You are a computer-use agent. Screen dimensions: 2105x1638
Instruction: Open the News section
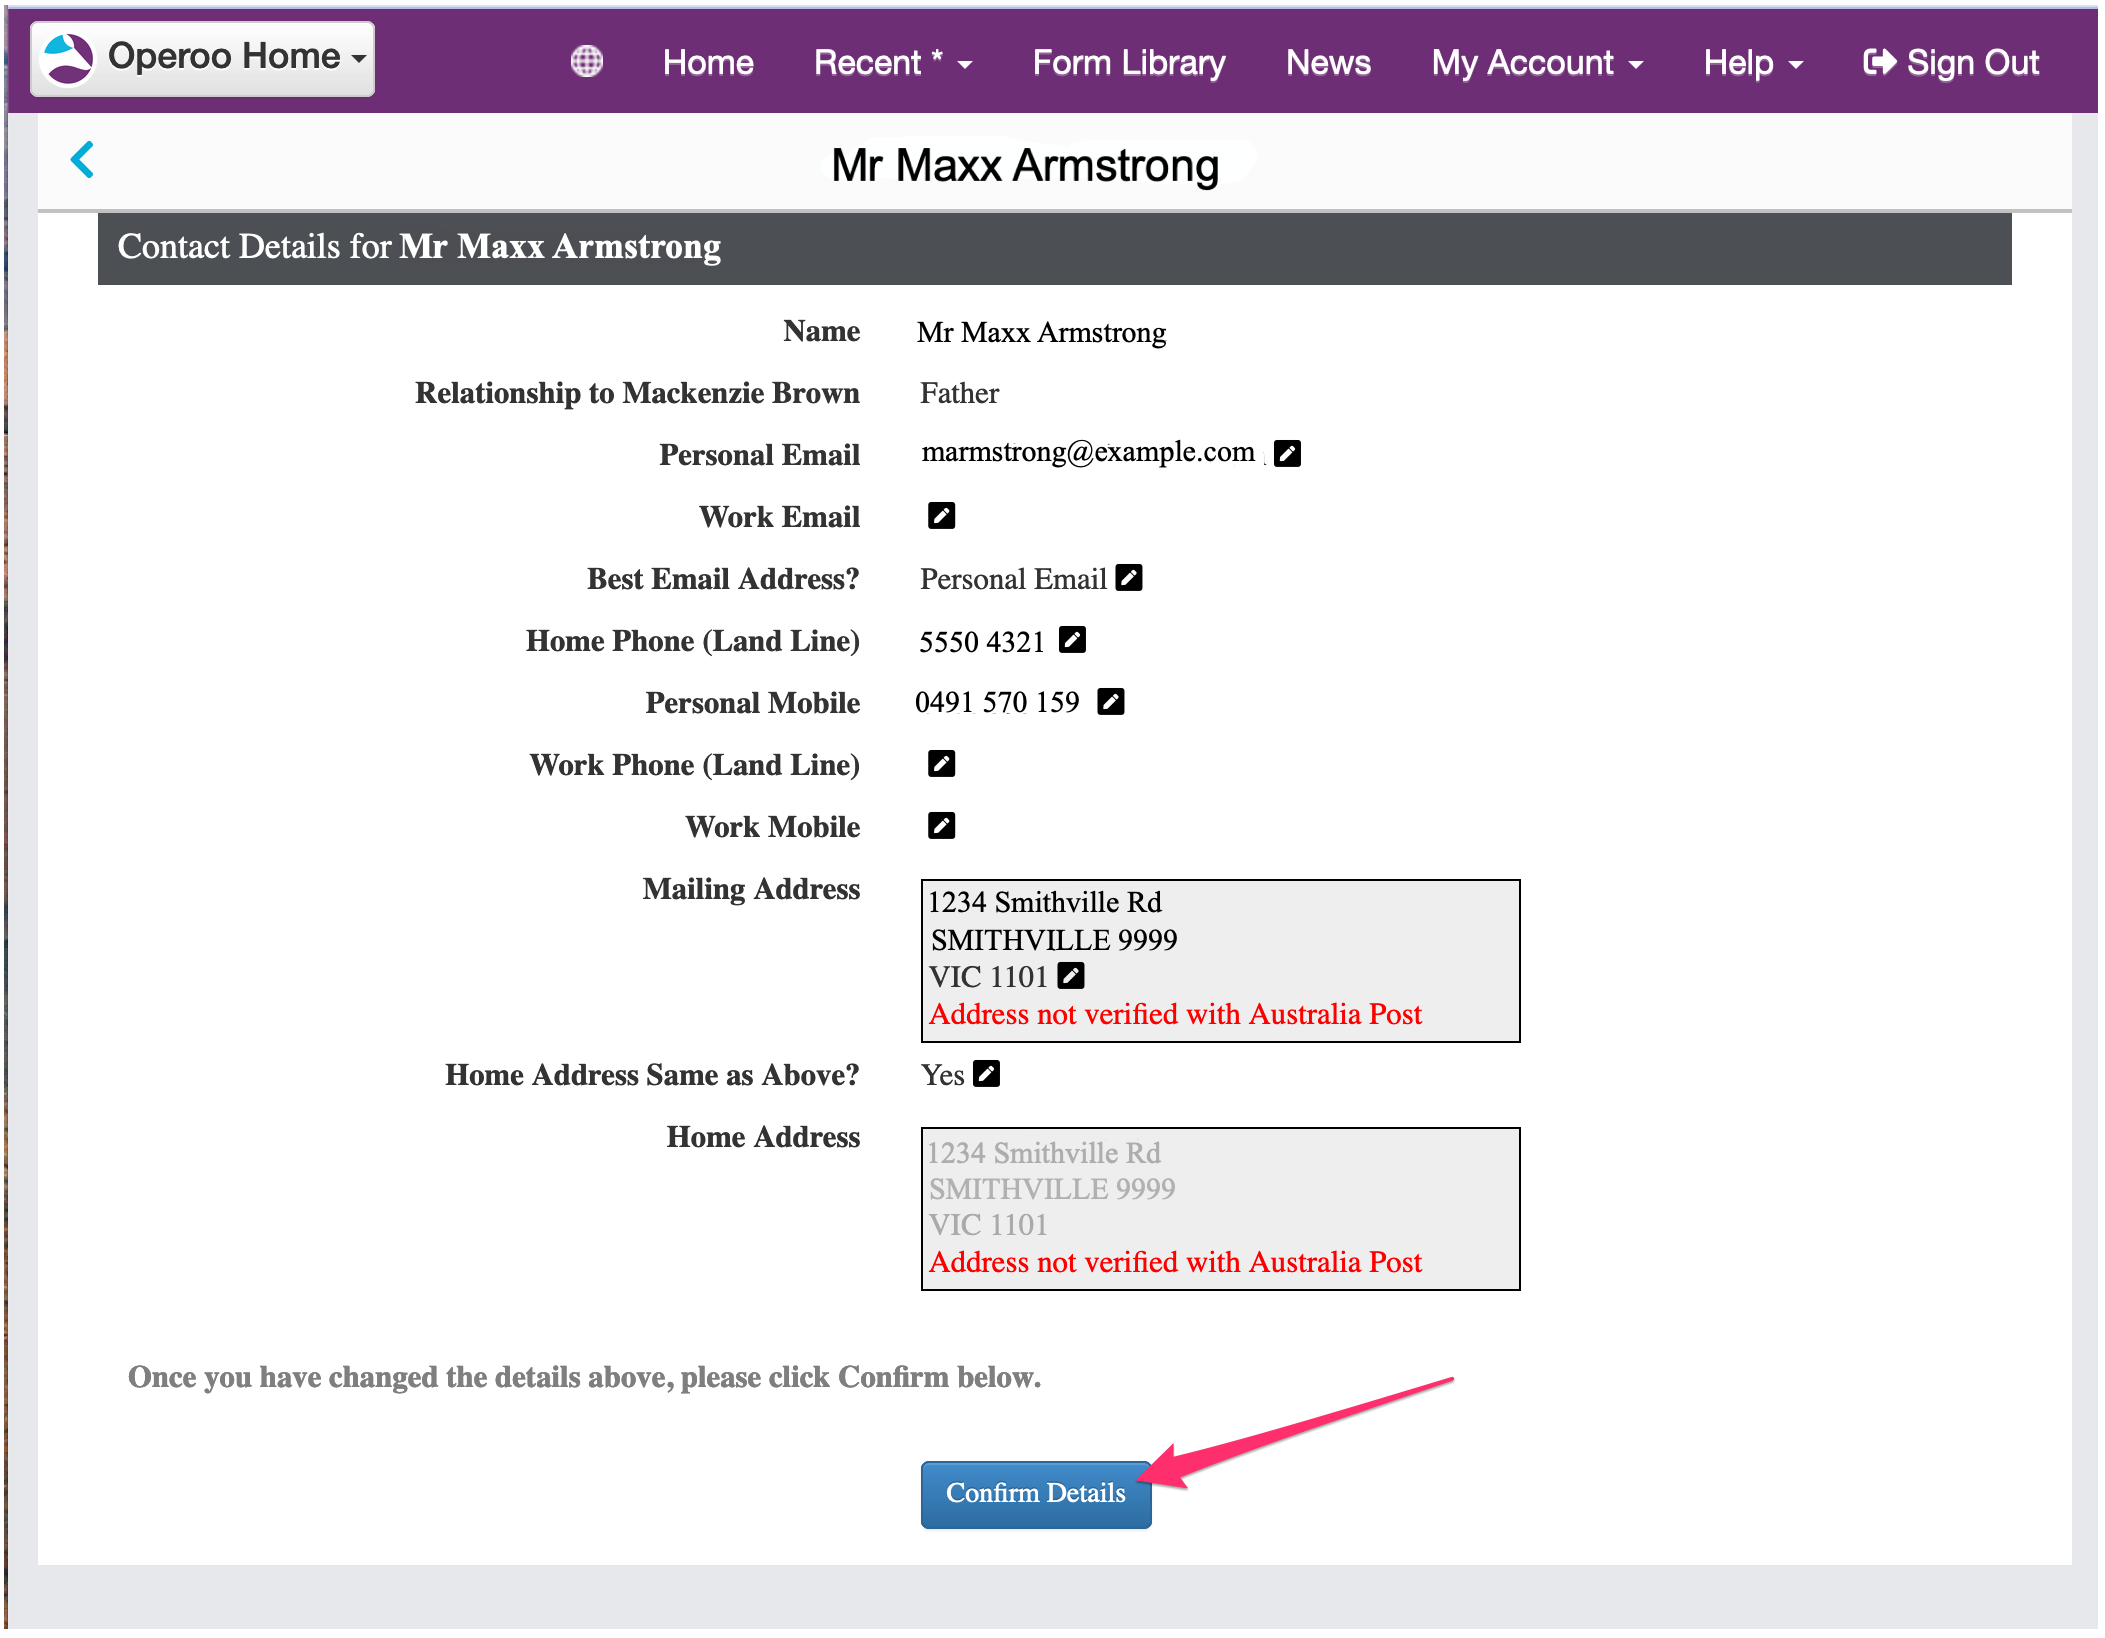pos(1327,63)
